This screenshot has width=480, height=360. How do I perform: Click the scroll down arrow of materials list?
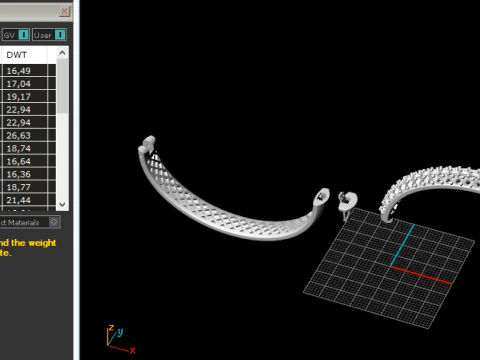pos(62,204)
